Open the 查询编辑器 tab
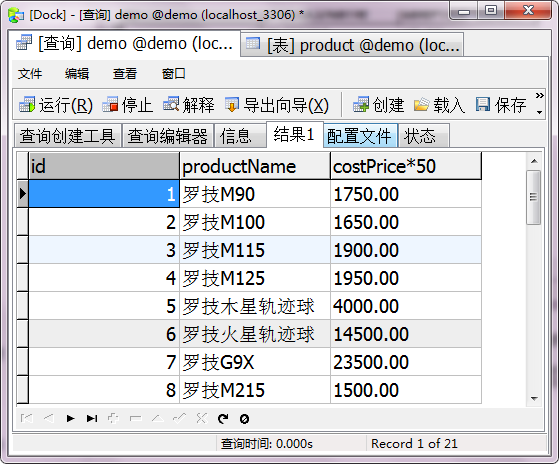 tap(168, 136)
